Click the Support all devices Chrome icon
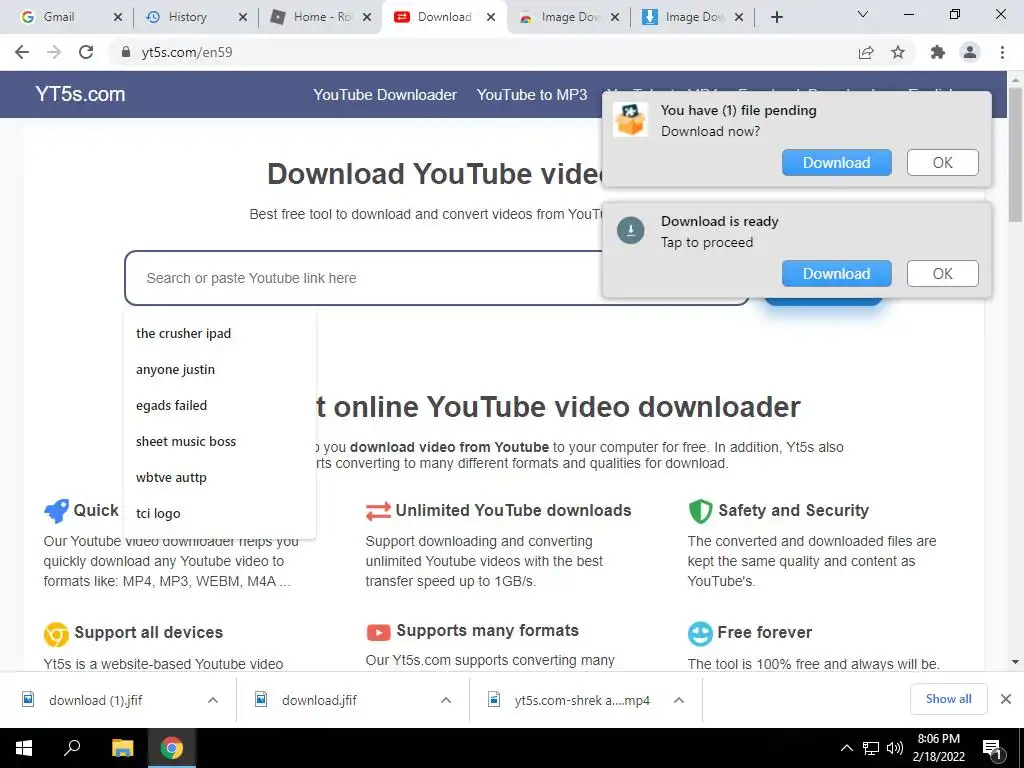 [56, 633]
